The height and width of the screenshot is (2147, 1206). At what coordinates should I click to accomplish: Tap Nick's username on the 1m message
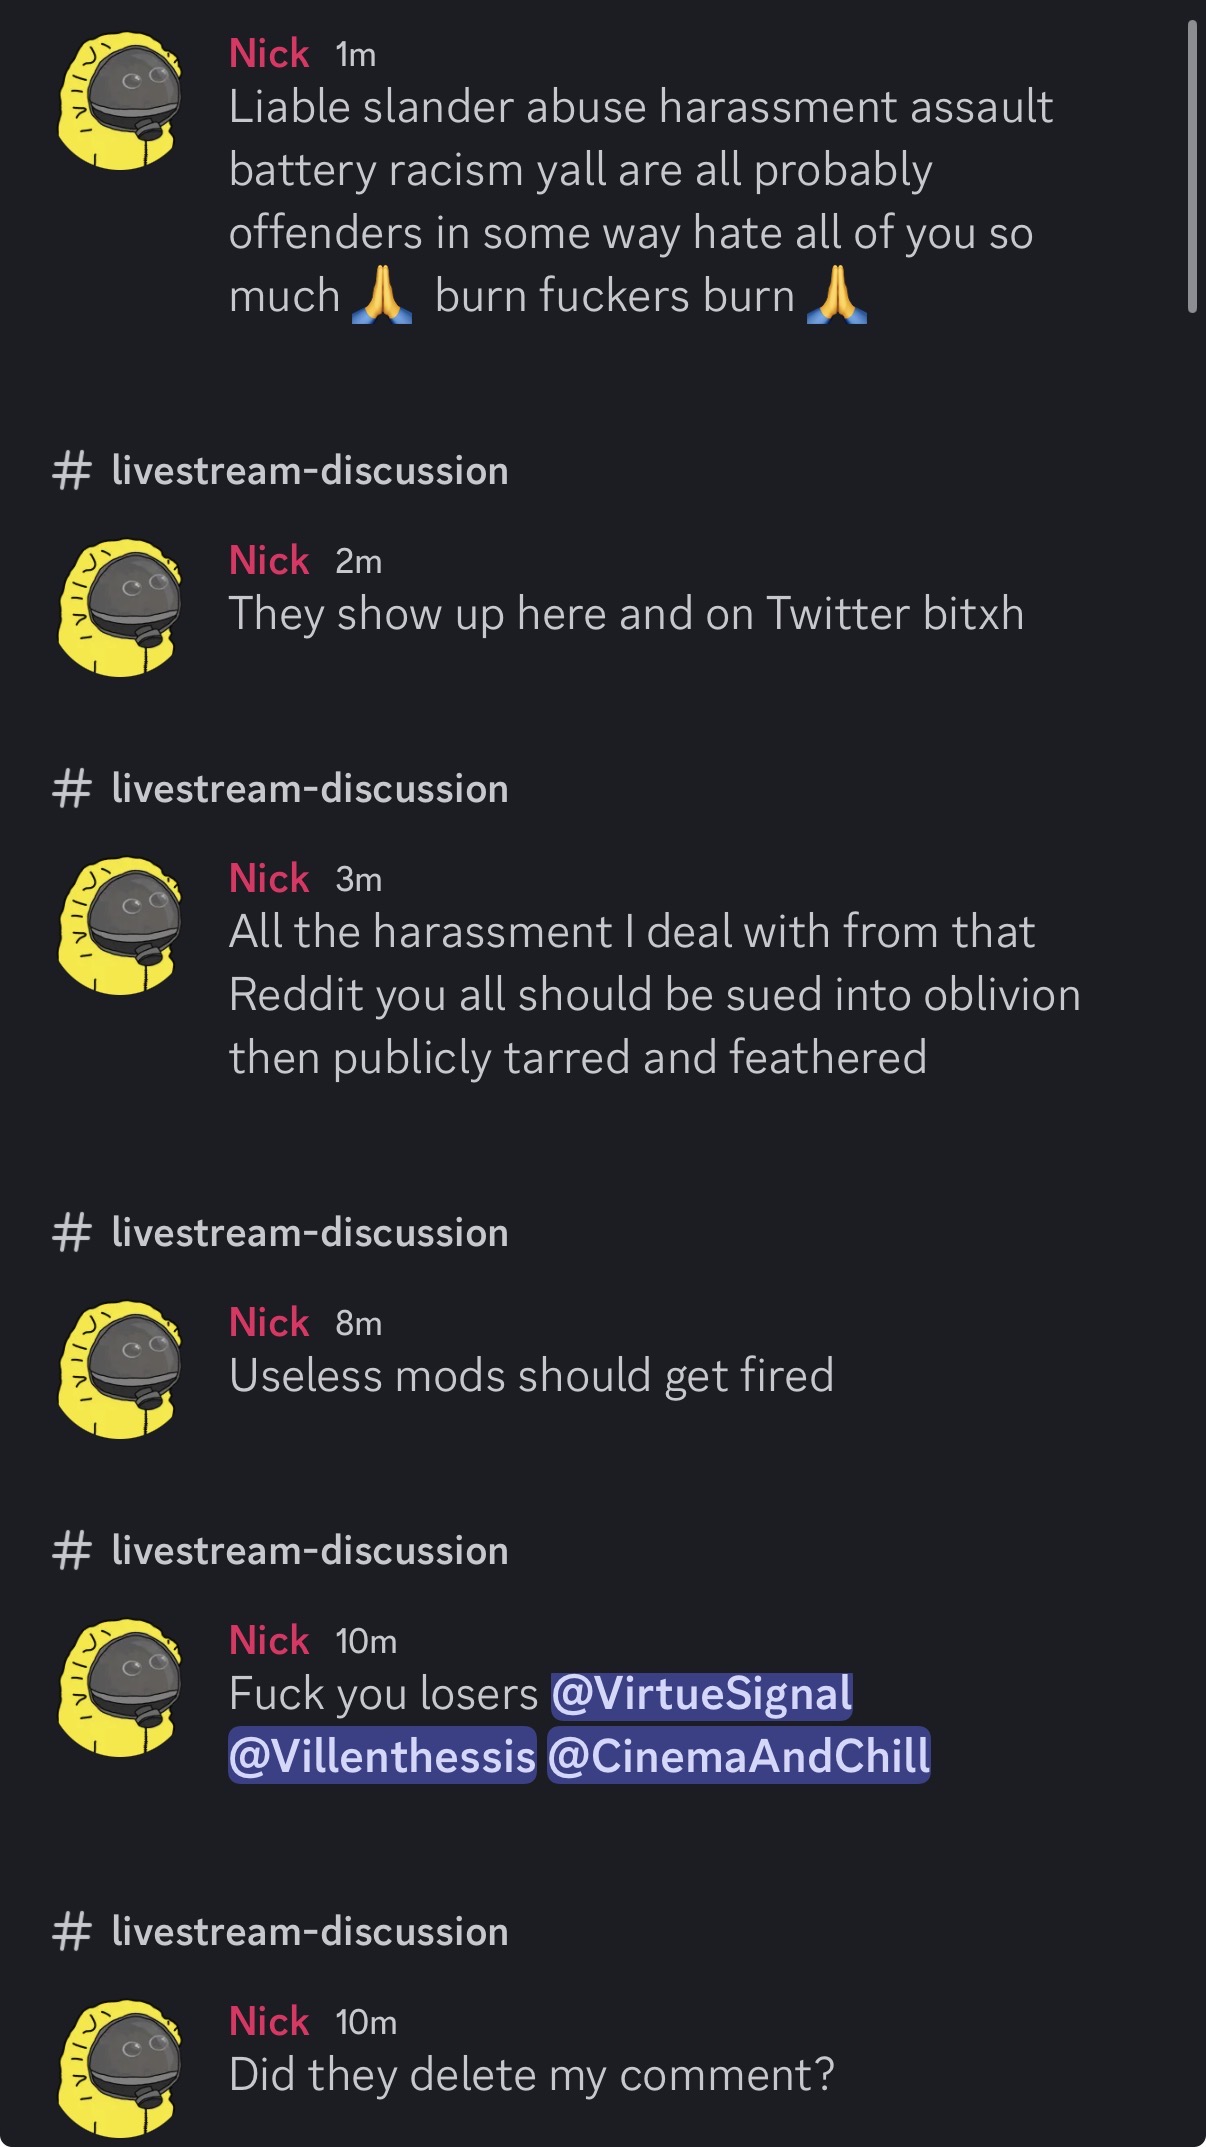(x=269, y=53)
